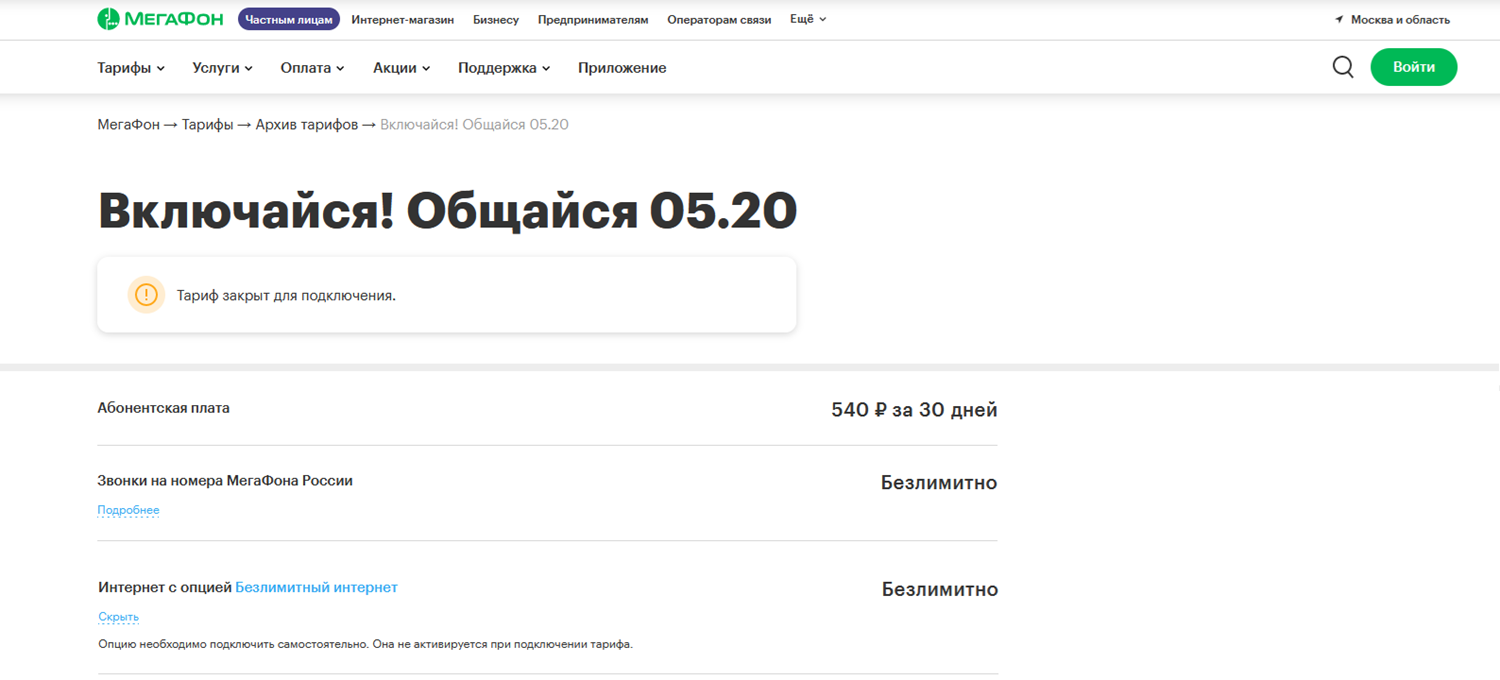Switch to the Бизнесу section
This screenshot has width=1500, height=680.
click(x=496, y=20)
